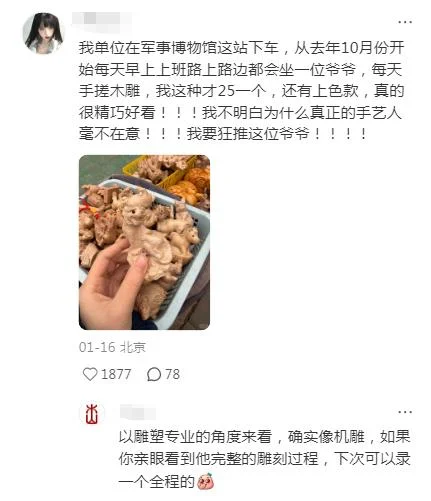Image resolution: width=431 pixels, height=501 pixels.
Task: Click the comment count 78
Action: (x=173, y=374)
